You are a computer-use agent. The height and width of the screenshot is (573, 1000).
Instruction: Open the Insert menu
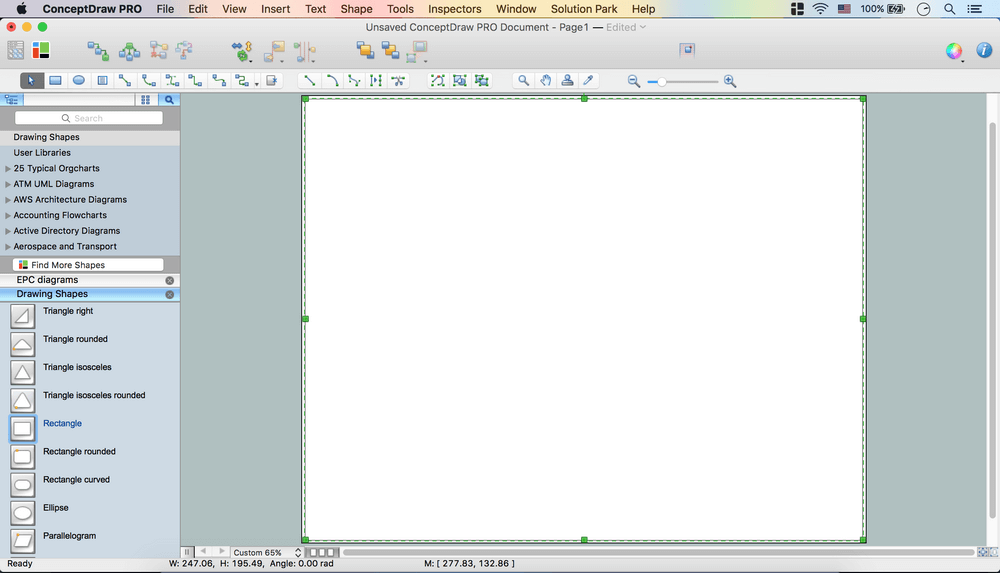(x=276, y=9)
